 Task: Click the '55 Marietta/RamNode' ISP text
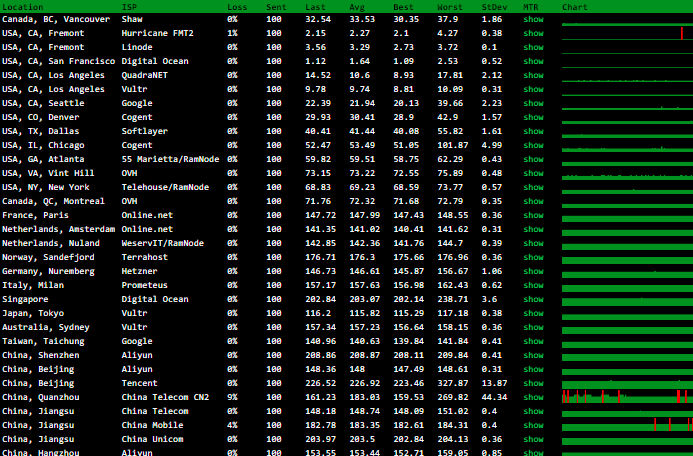click(x=171, y=159)
